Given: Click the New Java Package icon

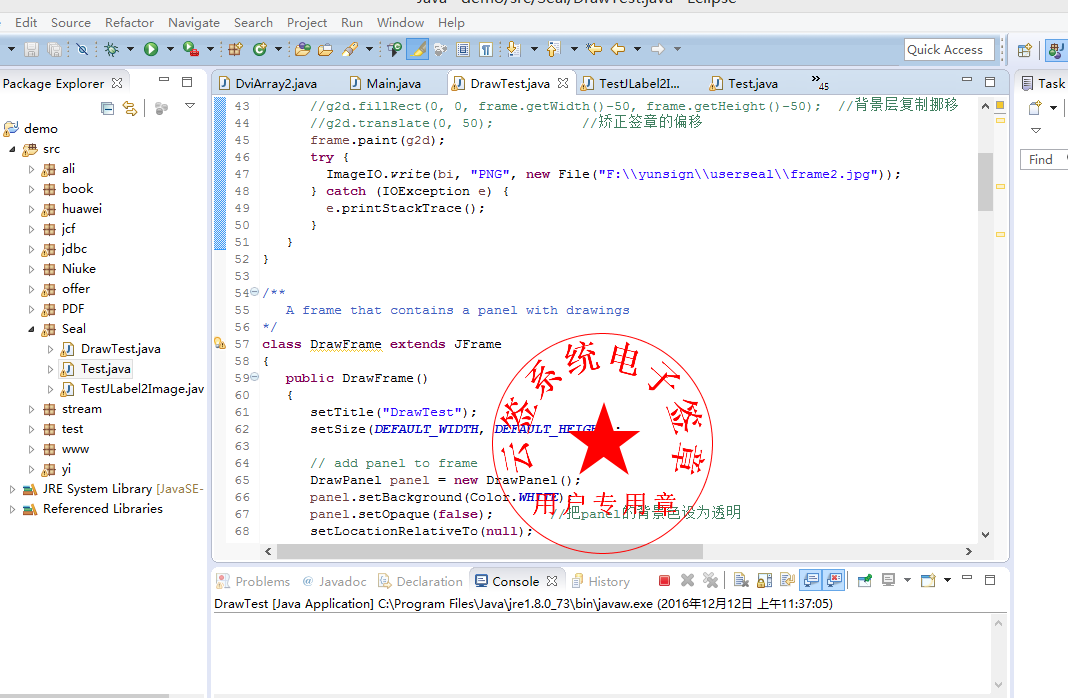Looking at the screenshot, I should point(236,49).
